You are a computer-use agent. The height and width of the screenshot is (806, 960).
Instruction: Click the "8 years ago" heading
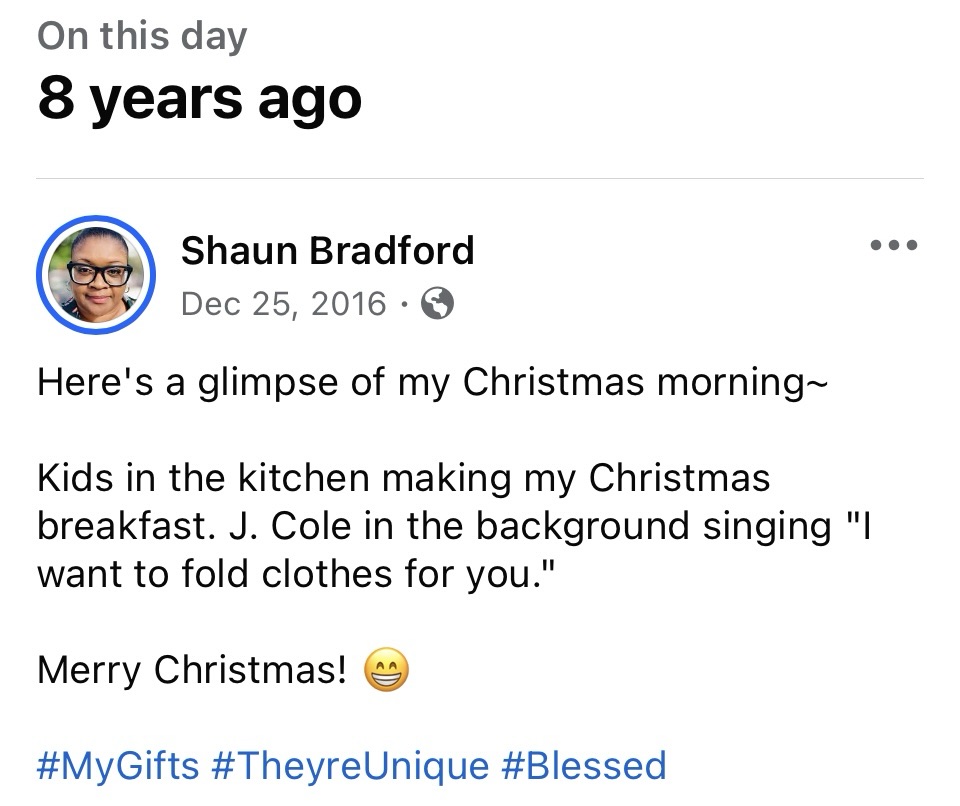pos(199,99)
